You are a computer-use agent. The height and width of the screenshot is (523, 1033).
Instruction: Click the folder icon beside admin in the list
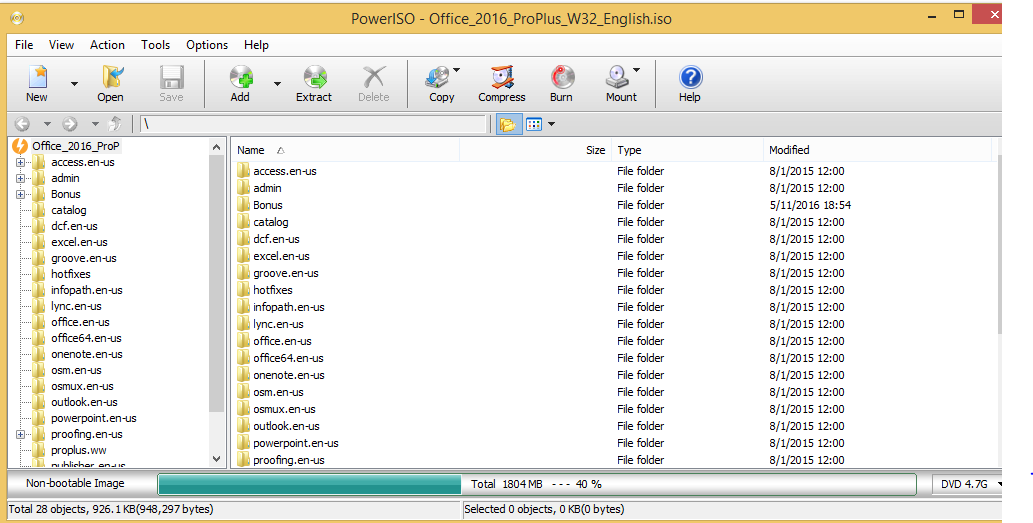[x=244, y=188]
